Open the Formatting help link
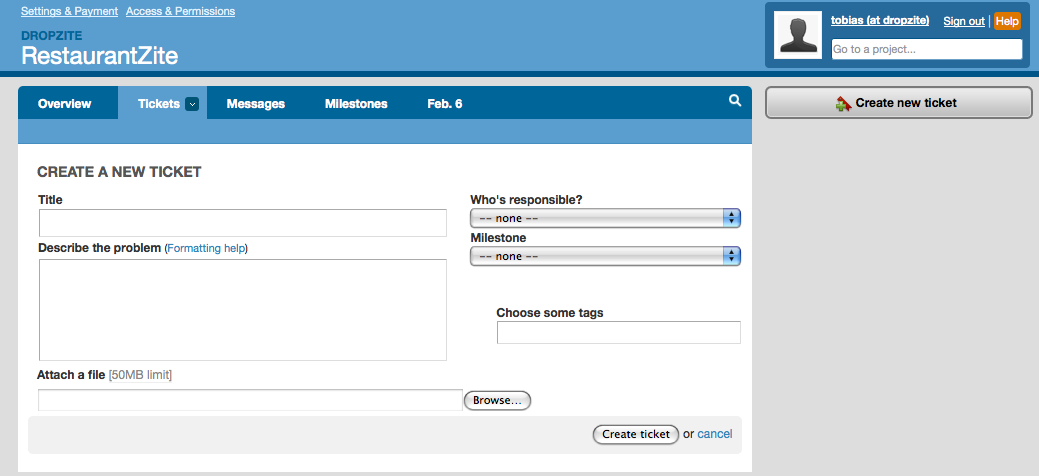1039x476 pixels. [x=206, y=248]
